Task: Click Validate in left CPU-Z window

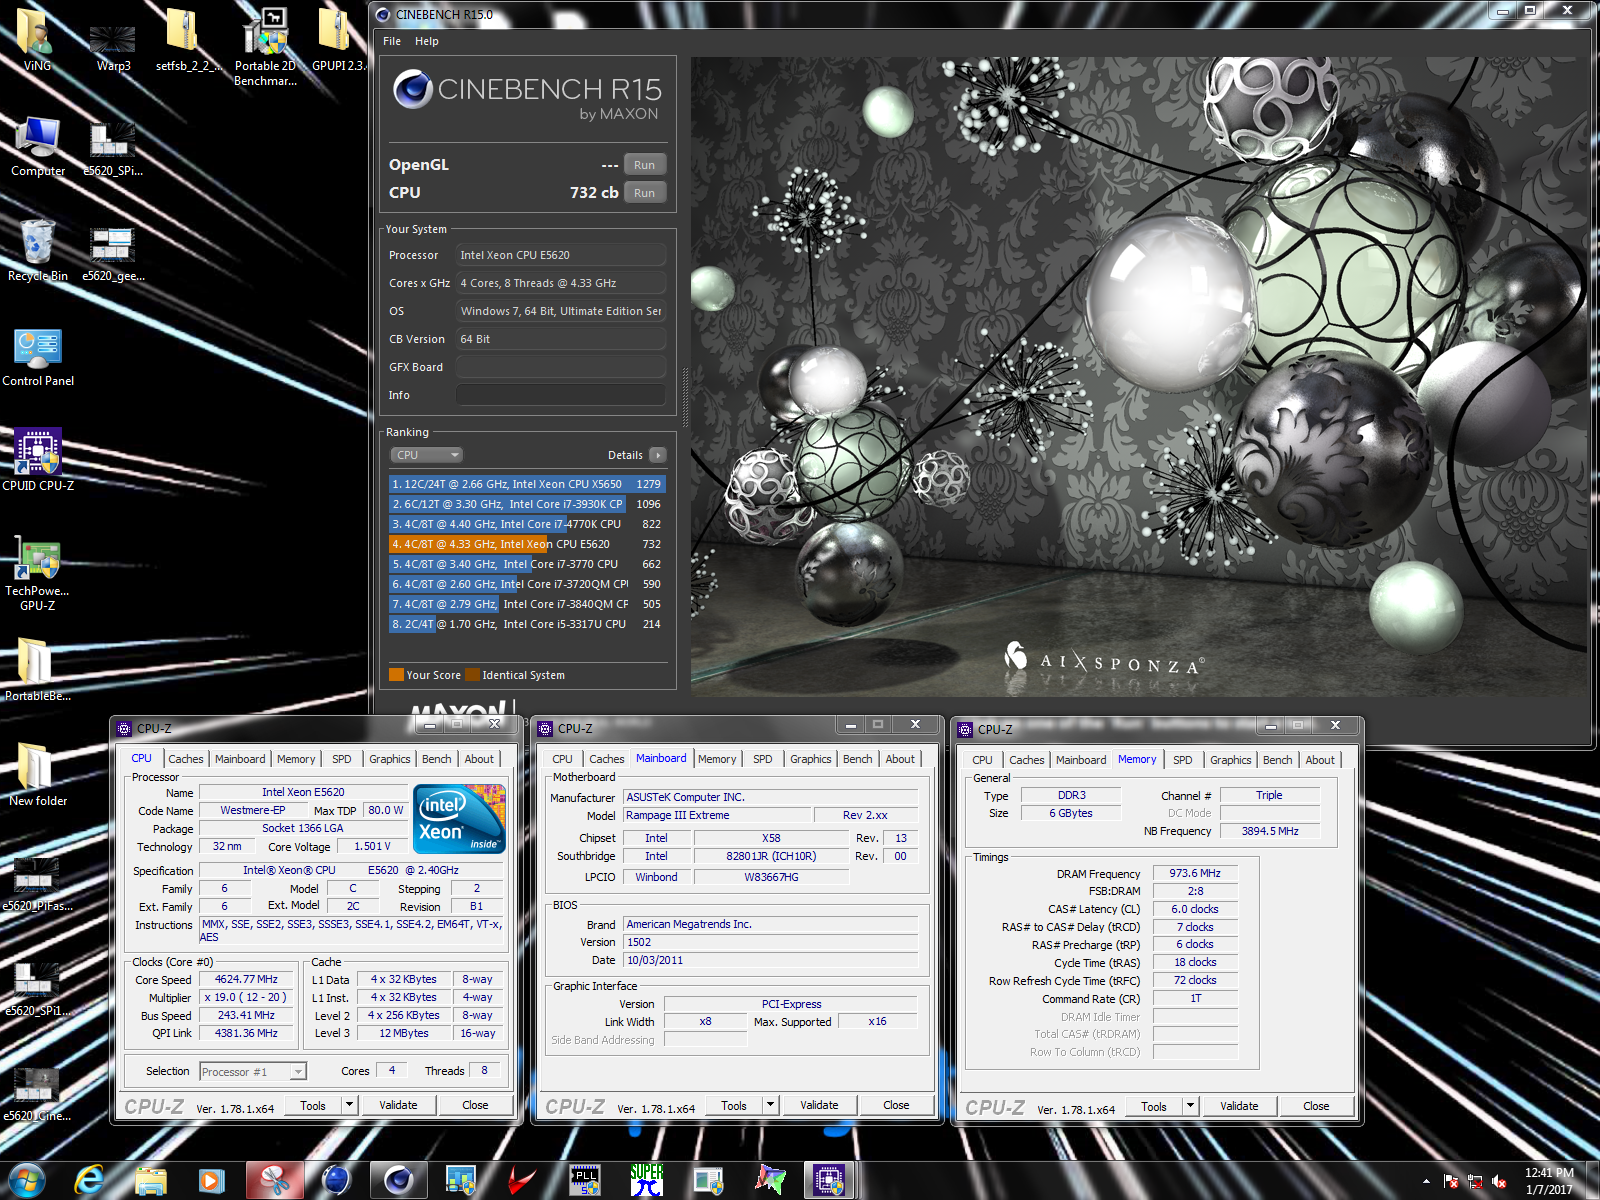Action: click(x=398, y=1105)
